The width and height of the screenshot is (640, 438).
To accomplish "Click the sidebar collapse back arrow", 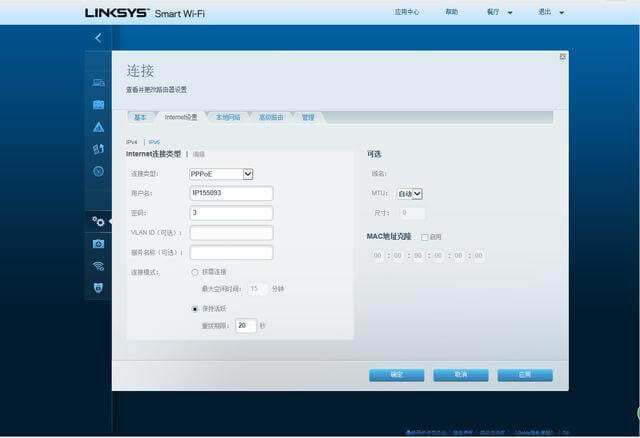I will pyautogui.click(x=98, y=38).
